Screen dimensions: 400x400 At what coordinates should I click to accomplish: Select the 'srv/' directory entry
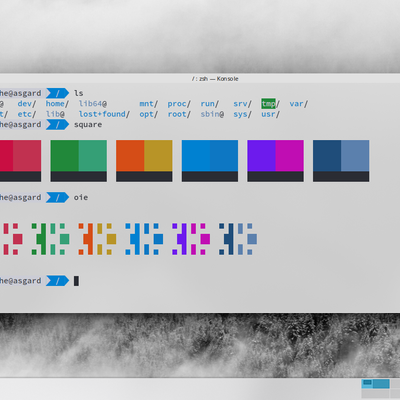point(242,104)
